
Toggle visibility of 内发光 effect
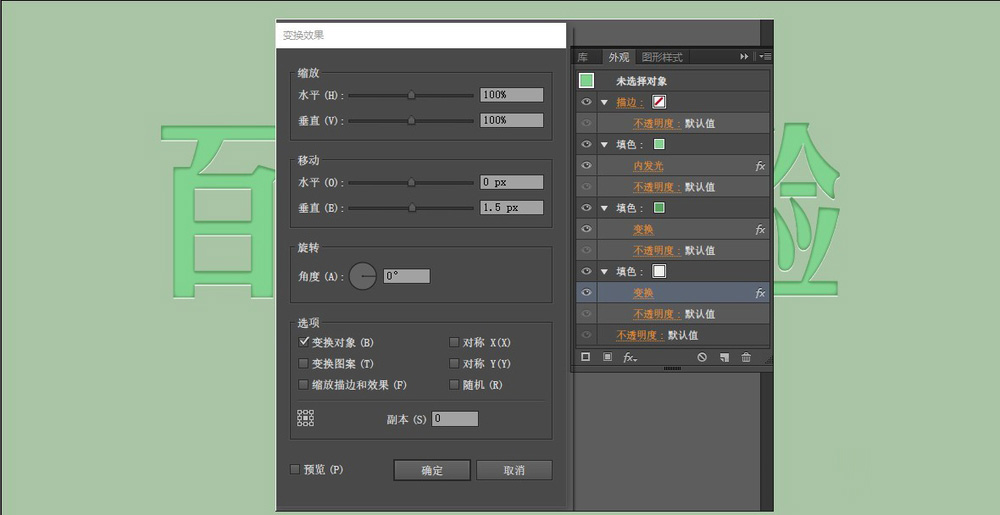586,166
